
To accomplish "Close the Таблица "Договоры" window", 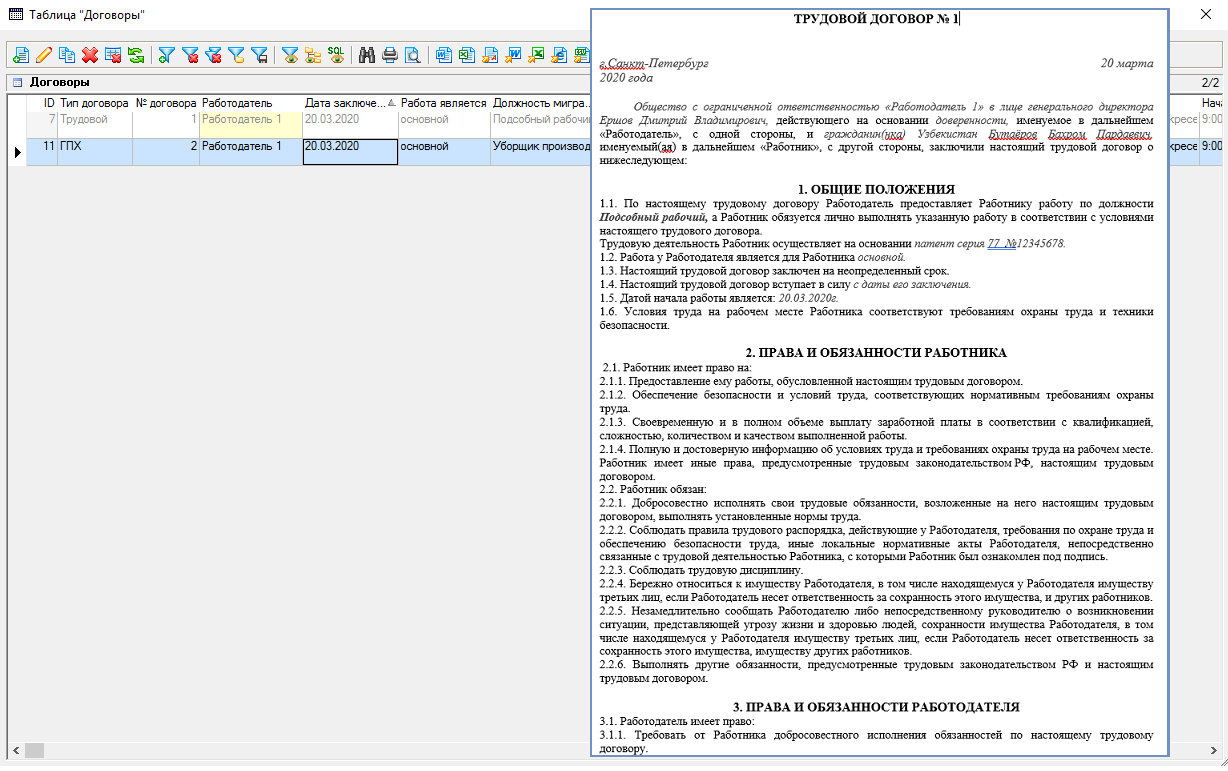I will (1205, 15).
